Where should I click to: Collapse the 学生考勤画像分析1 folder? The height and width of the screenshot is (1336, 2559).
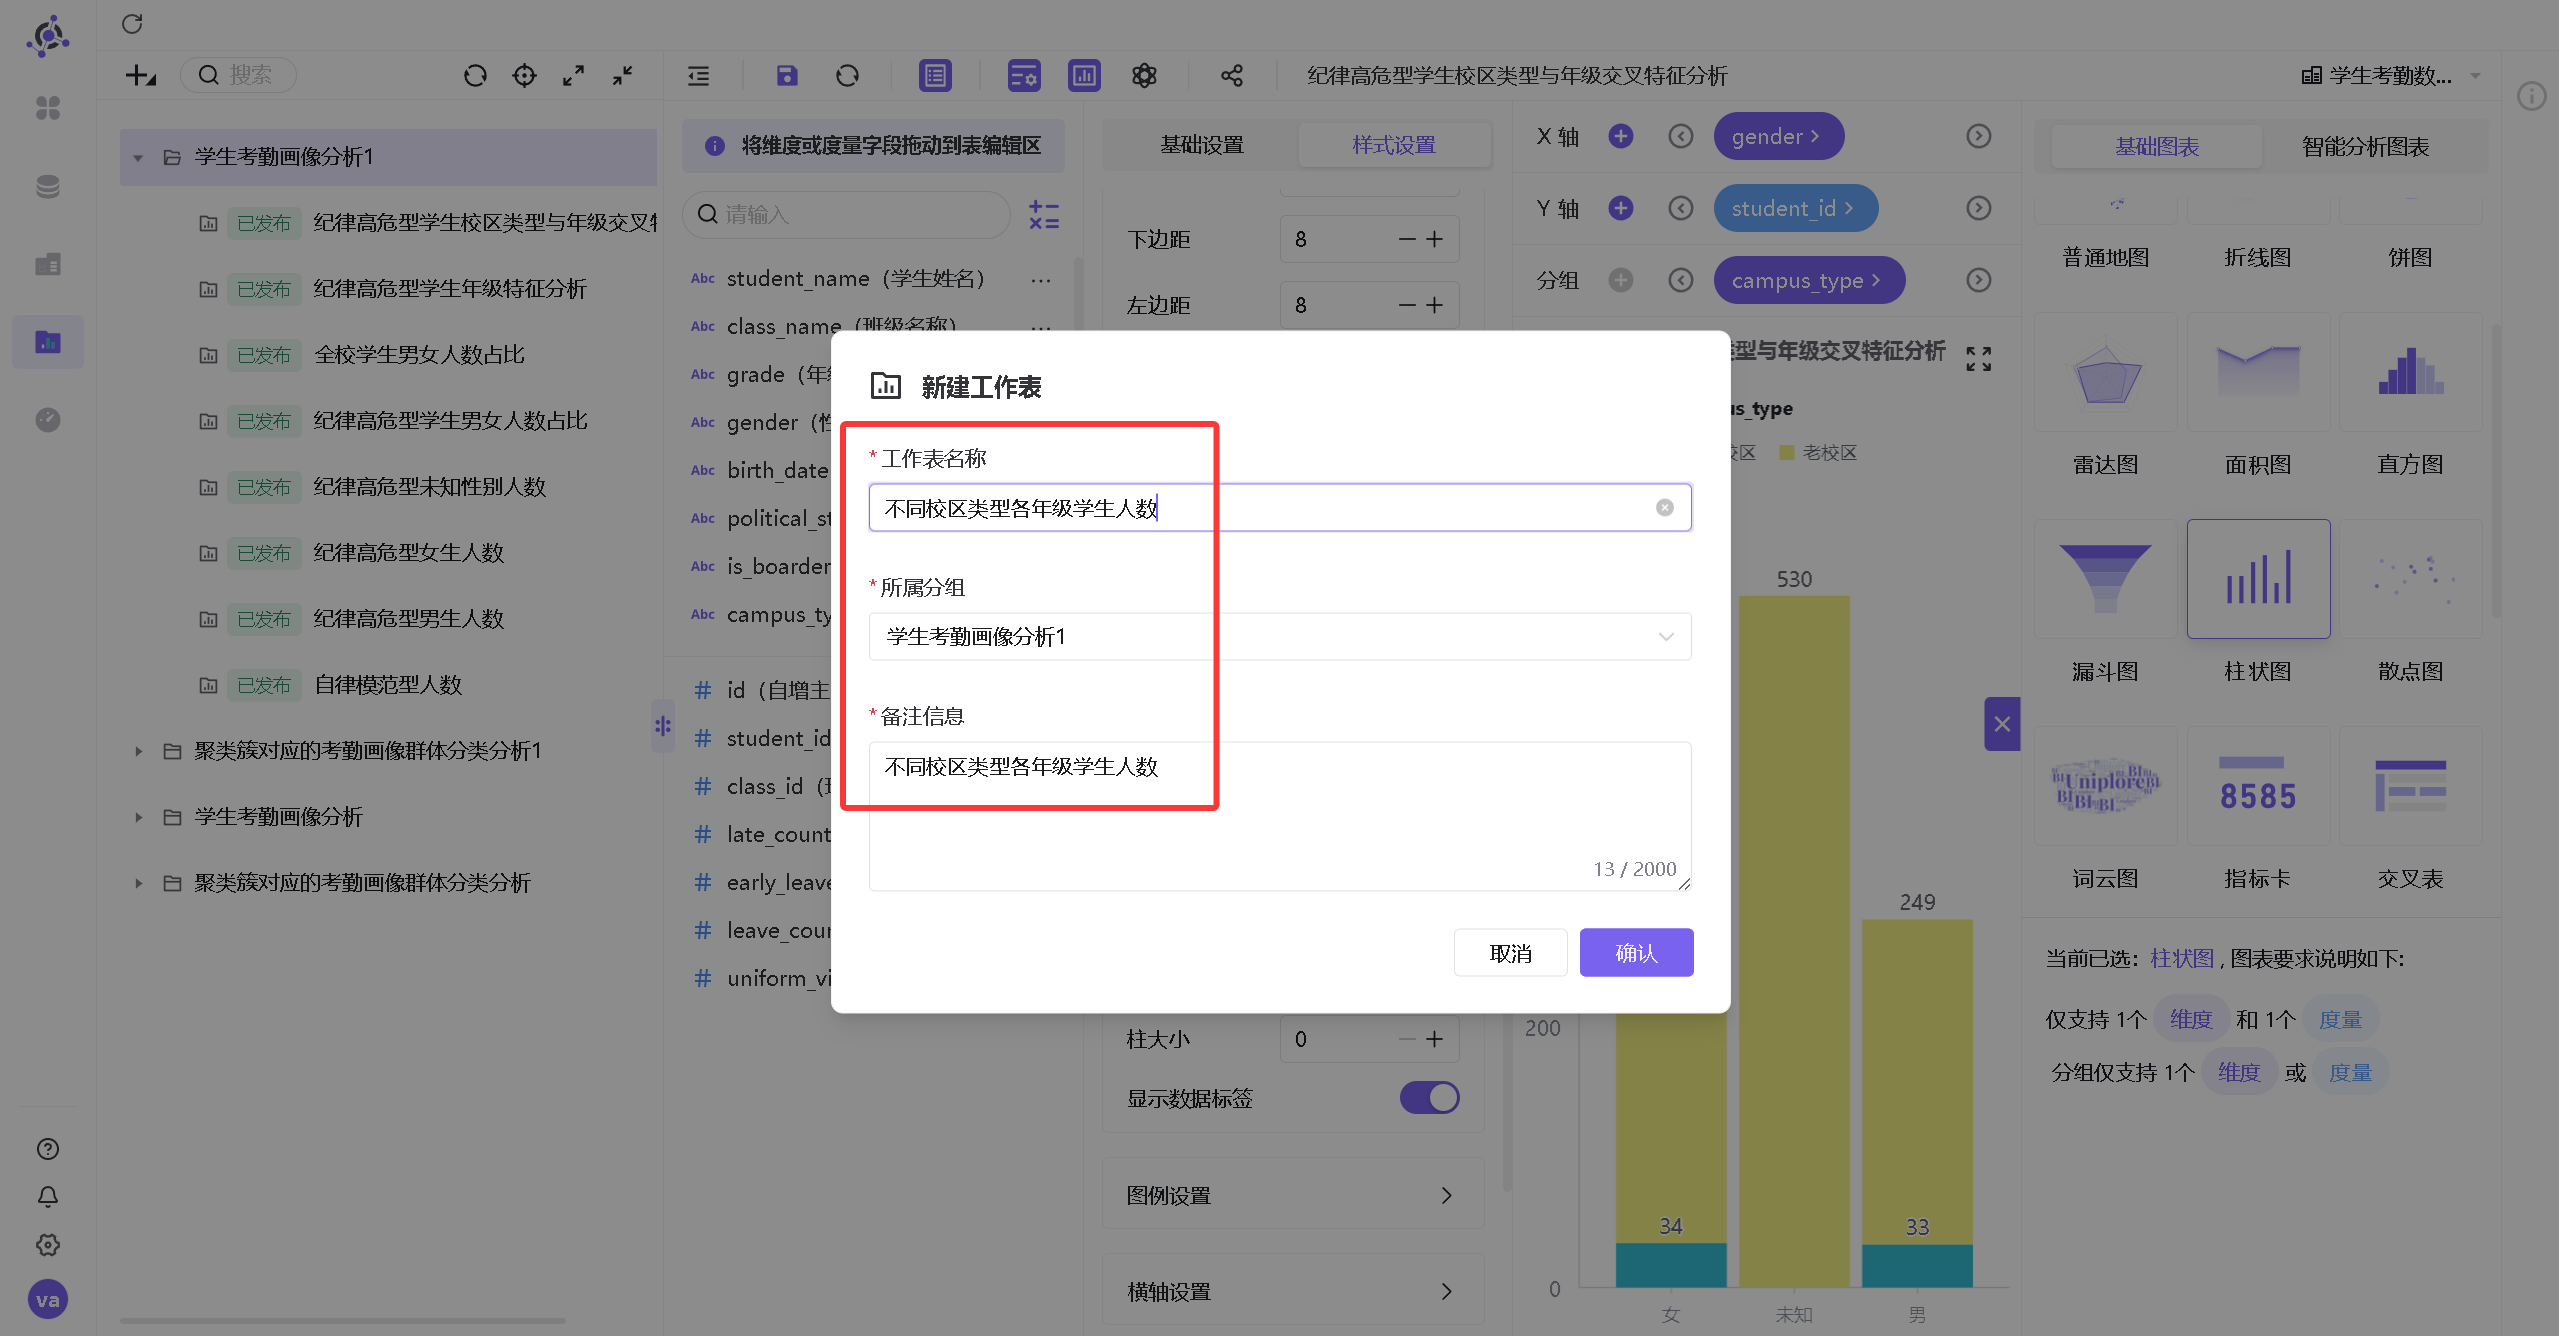[138, 157]
